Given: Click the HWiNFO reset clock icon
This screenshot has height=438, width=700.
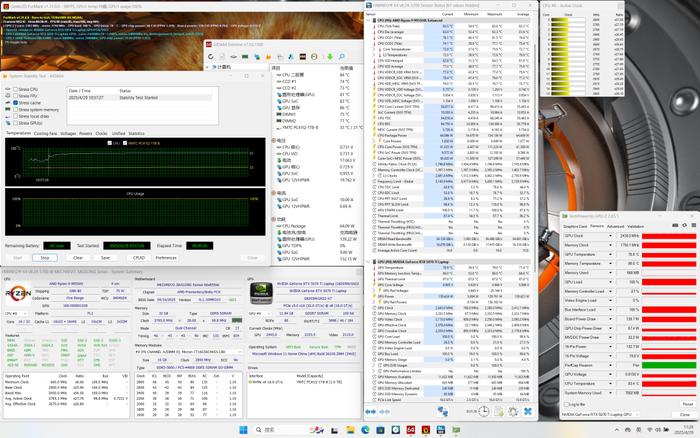Looking at the screenshot, I should pyautogui.click(x=484, y=411).
